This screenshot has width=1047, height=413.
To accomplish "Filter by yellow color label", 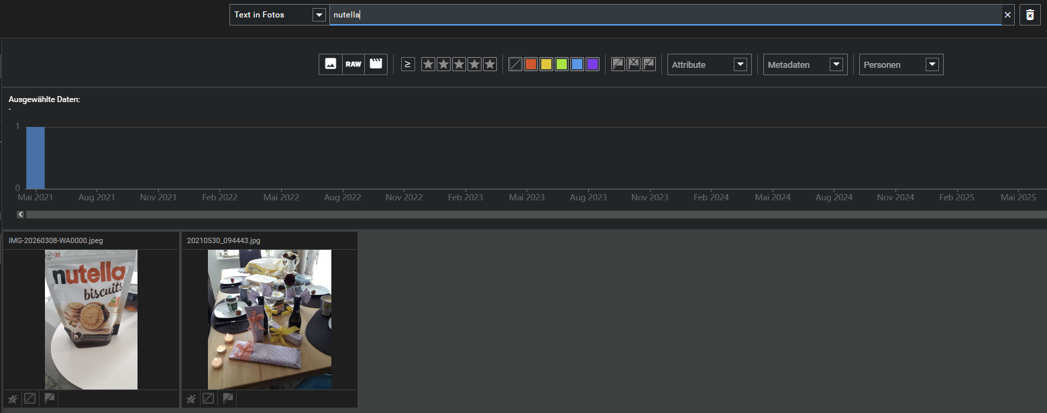I will click(546, 64).
